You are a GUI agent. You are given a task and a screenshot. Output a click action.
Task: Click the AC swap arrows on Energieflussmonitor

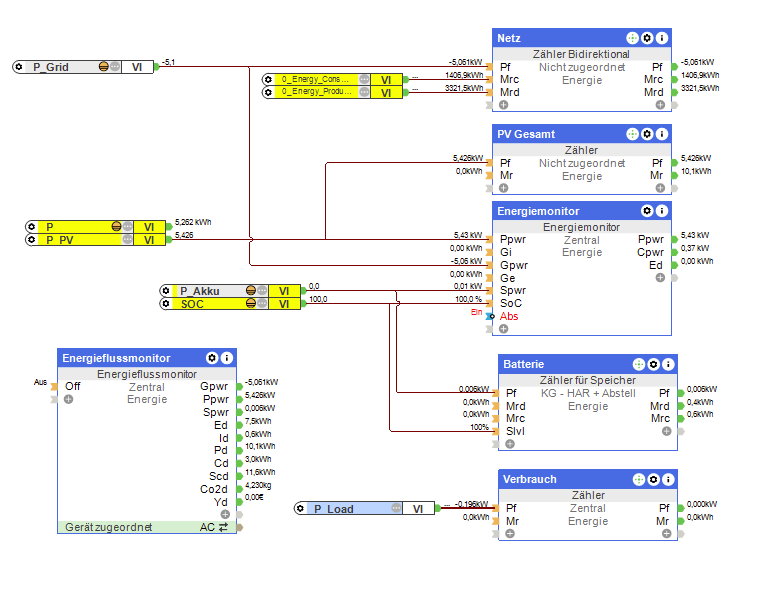click(223, 526)
